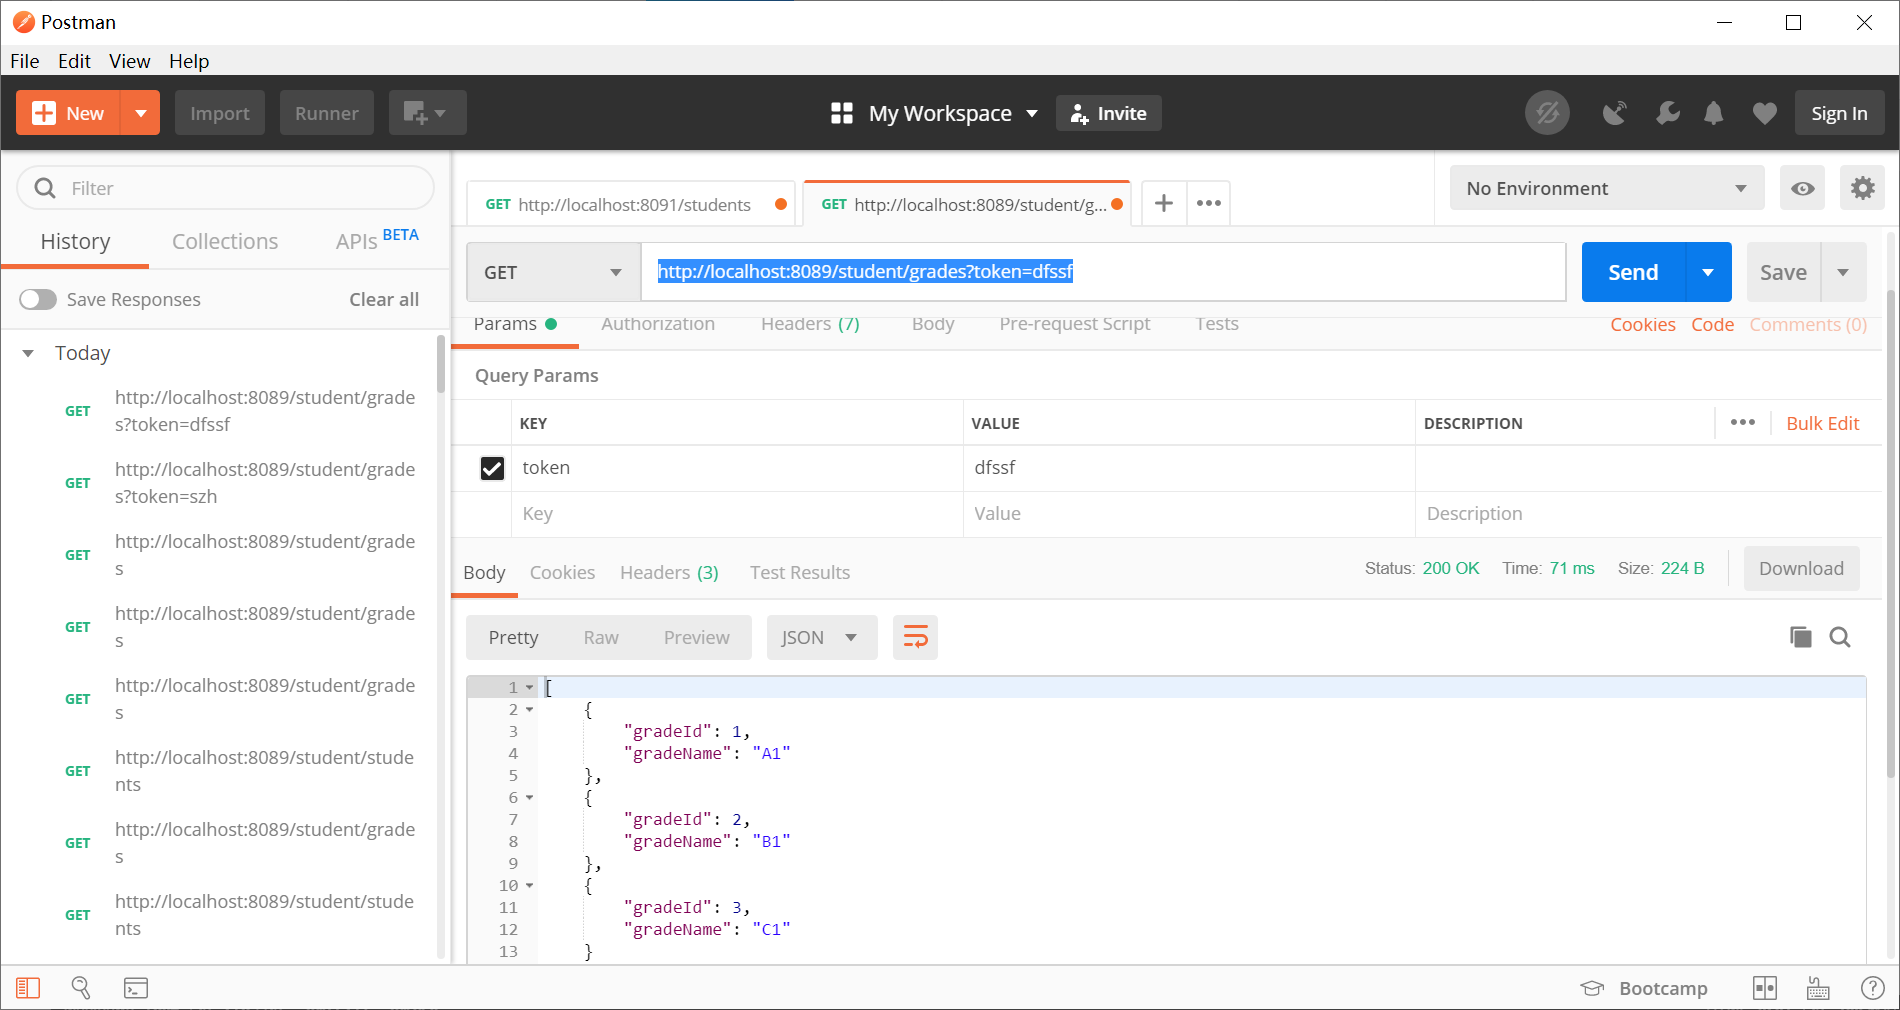Image resolution: width=1900 pixels, height=1010 pixels.
Task: Switch to the localhost:8091/students tab
Action: (630, 204)
